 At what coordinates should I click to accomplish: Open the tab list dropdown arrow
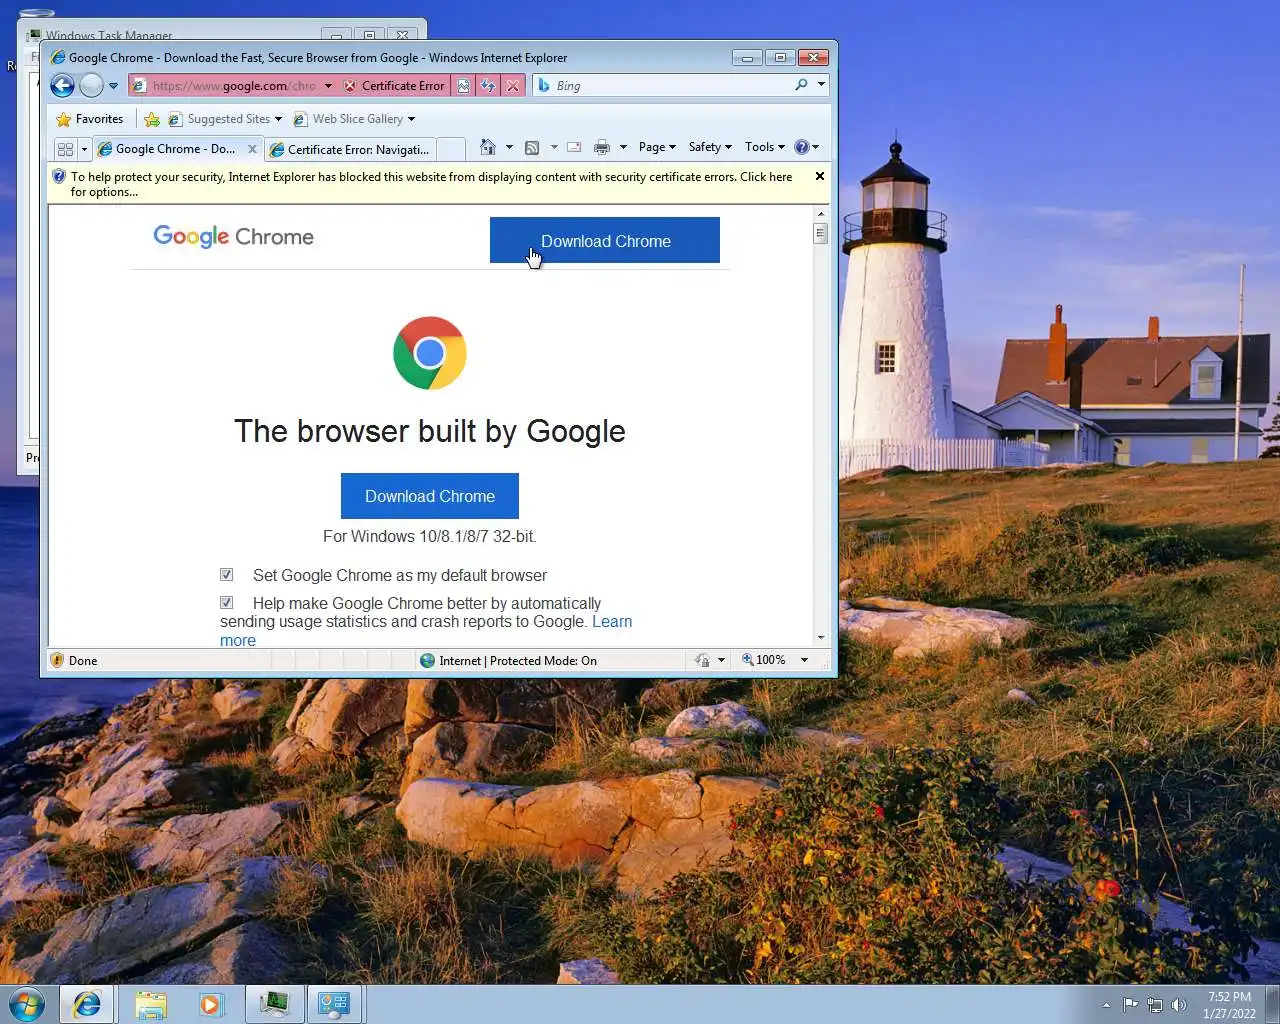pos(84,149)
